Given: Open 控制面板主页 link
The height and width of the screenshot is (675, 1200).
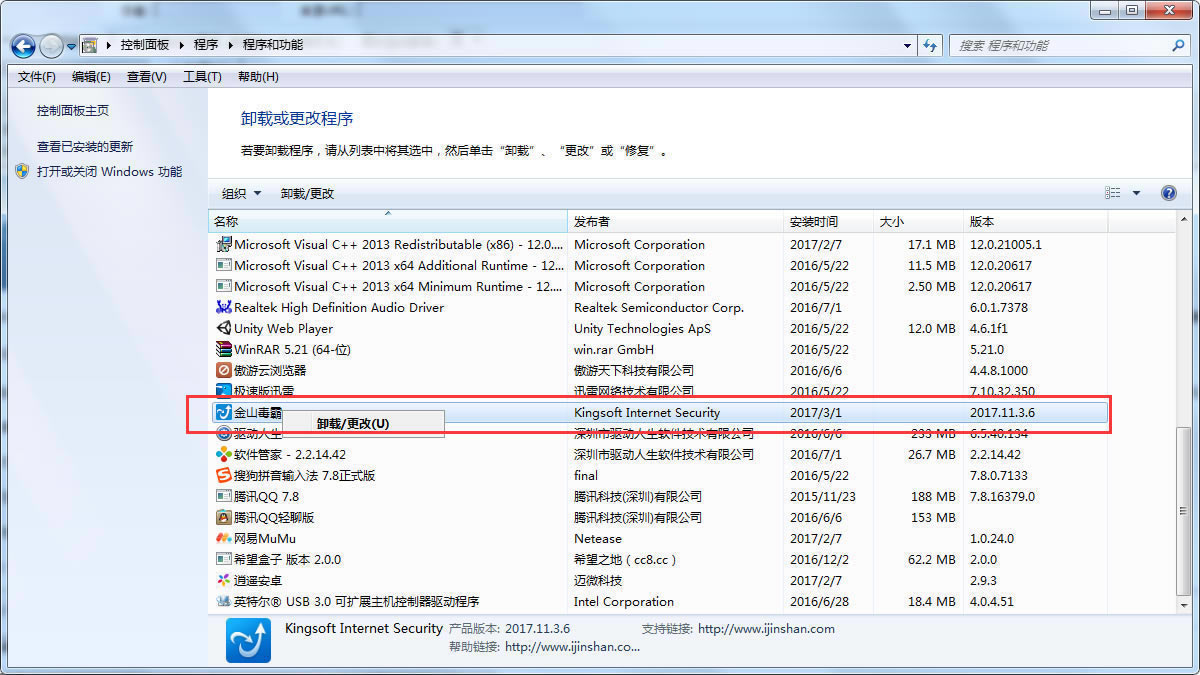Looking at the screenshot, I should [73, 111].
